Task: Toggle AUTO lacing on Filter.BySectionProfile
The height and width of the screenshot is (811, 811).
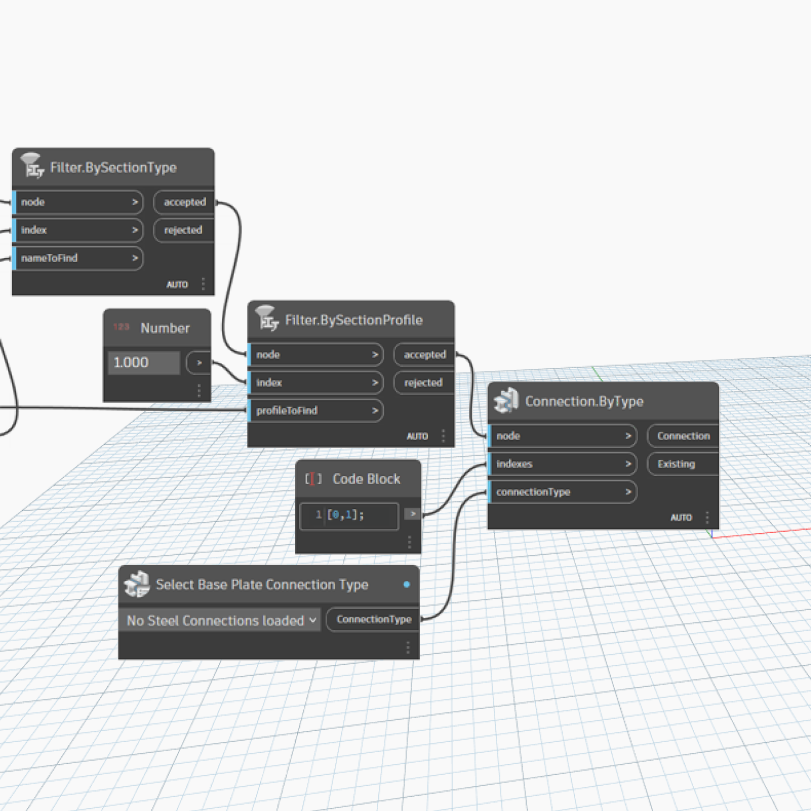Action: tap(417, 437)
